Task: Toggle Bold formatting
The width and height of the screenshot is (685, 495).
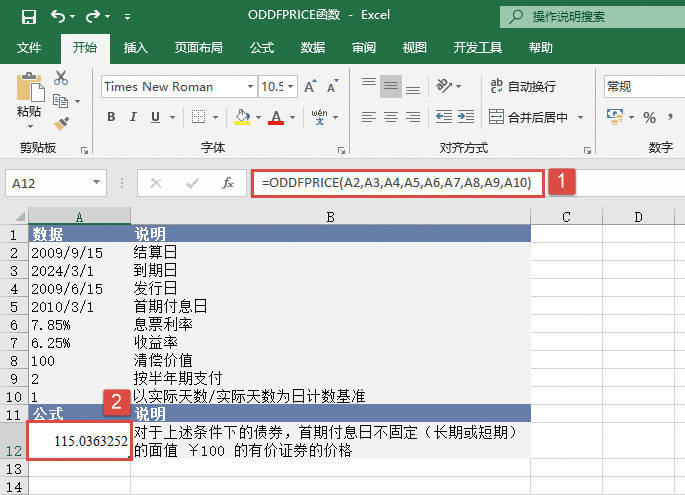Action: [110, 117]
